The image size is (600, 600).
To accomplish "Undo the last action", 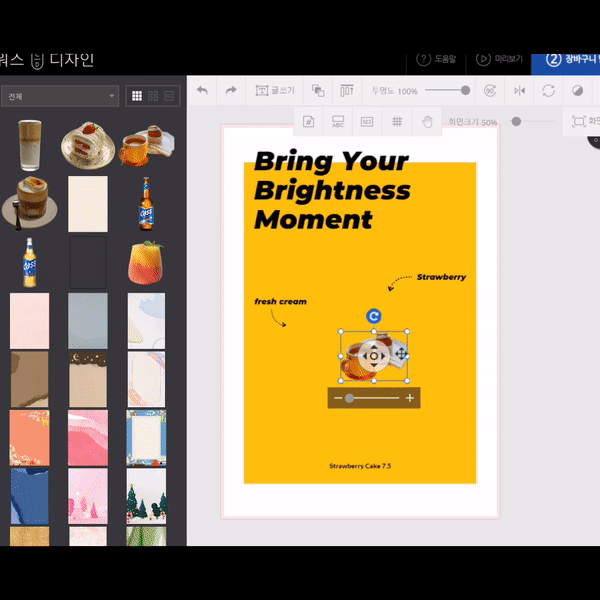I will tap(202, 91).
